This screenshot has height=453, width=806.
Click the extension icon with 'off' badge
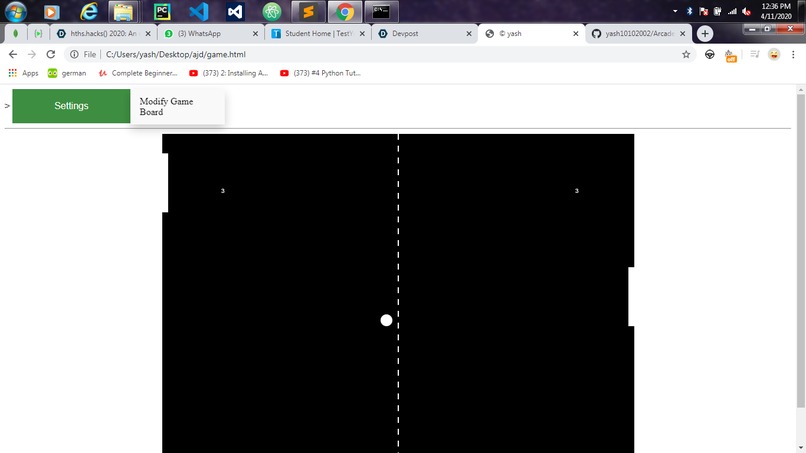[x=730, y=55]
